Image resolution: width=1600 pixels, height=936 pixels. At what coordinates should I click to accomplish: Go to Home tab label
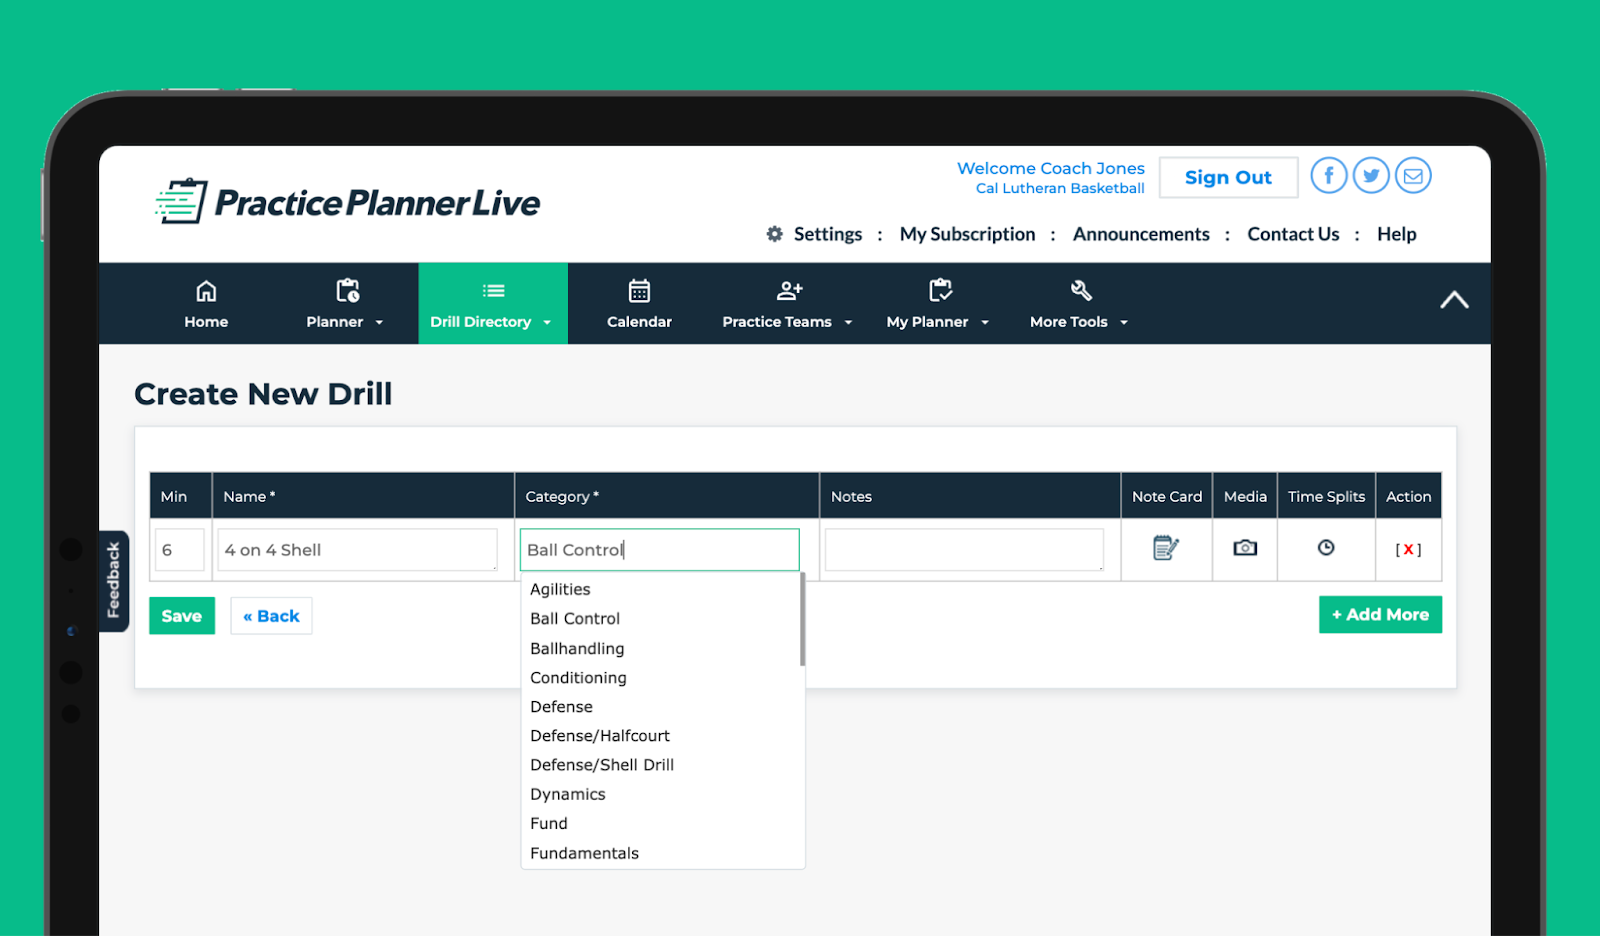coord(206,322)
